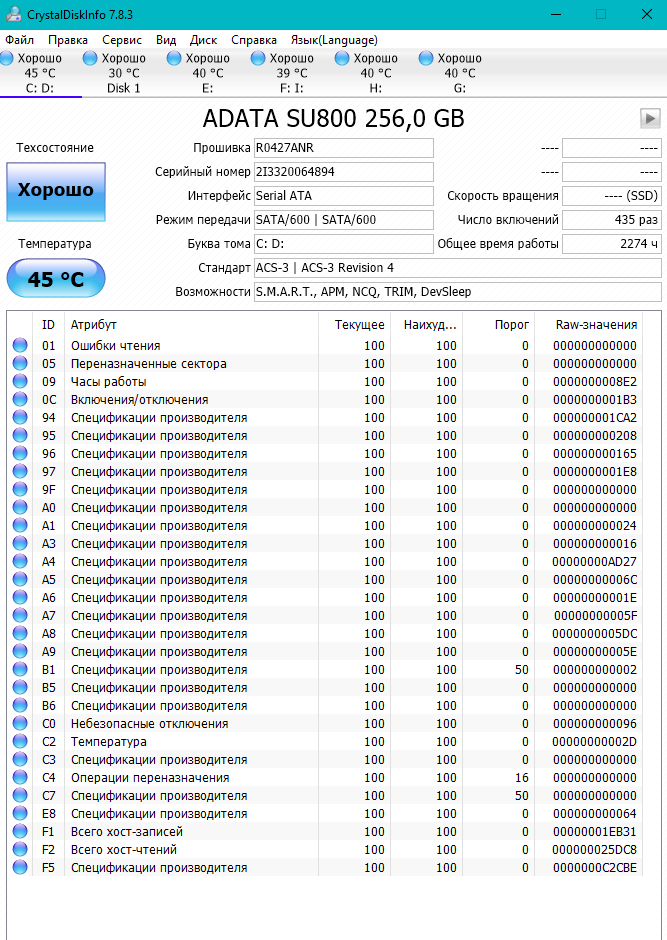Click status icon of row ID C7
The width and height of the screenshot is (667, 940).
click(x=20, y=795)
